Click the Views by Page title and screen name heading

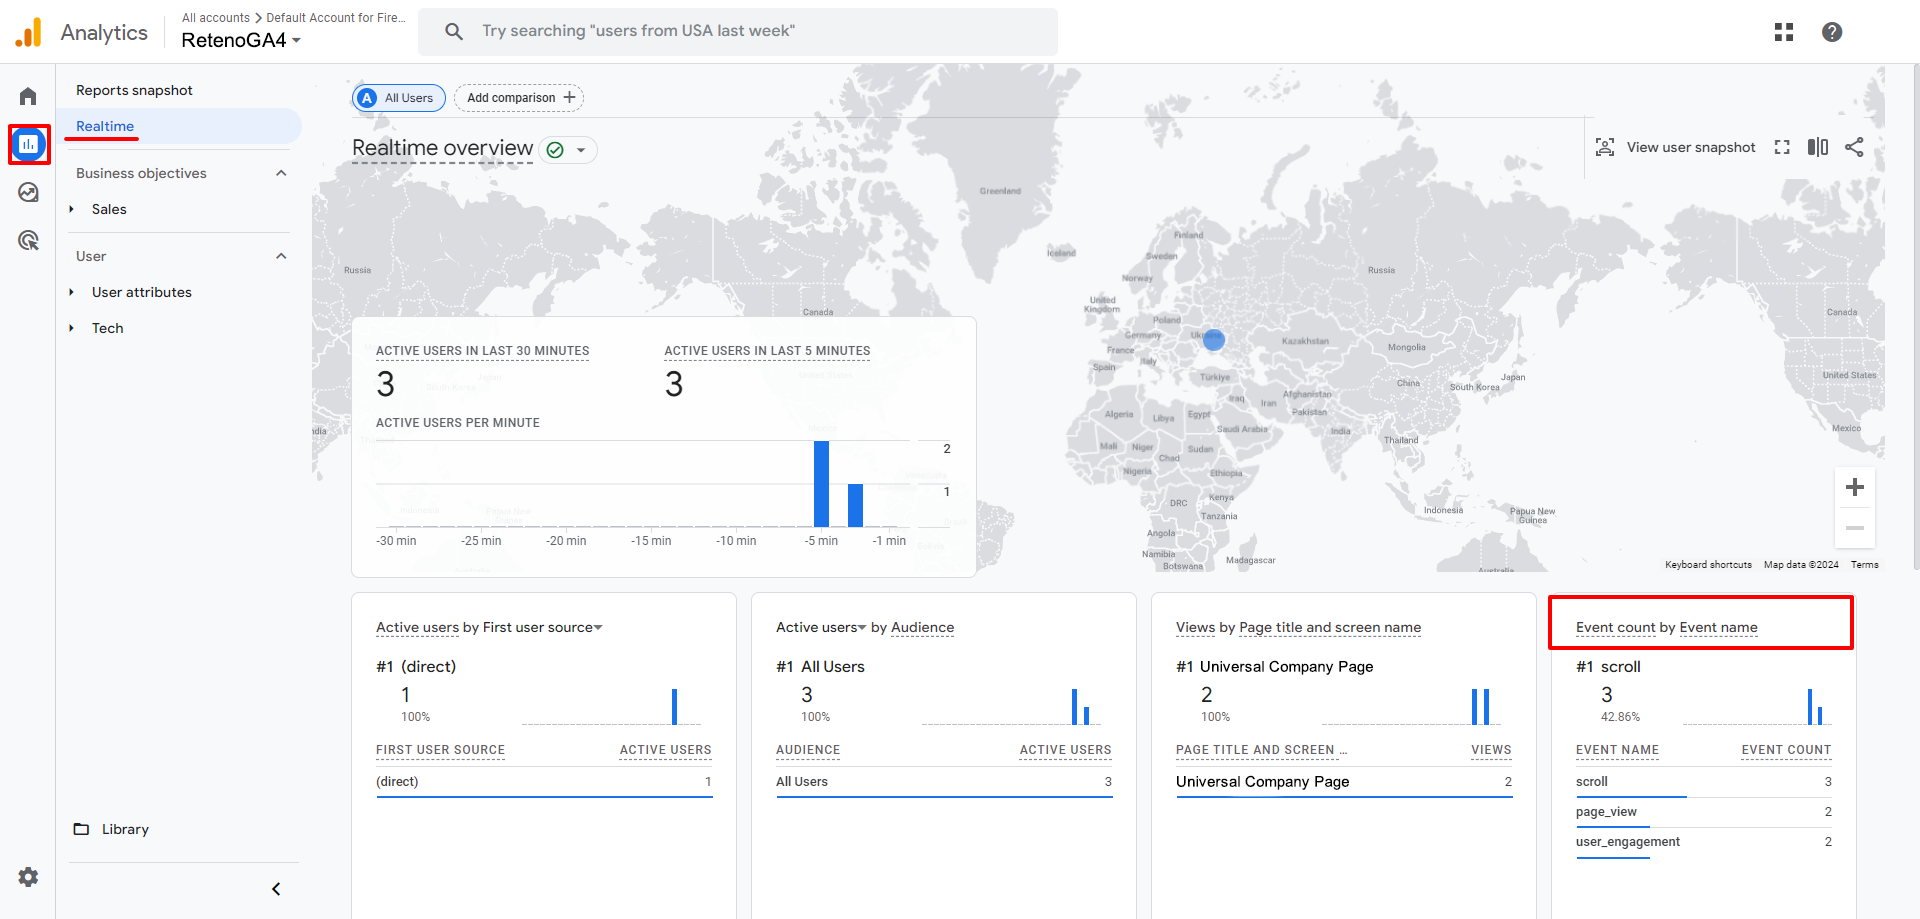(1298, 628)
